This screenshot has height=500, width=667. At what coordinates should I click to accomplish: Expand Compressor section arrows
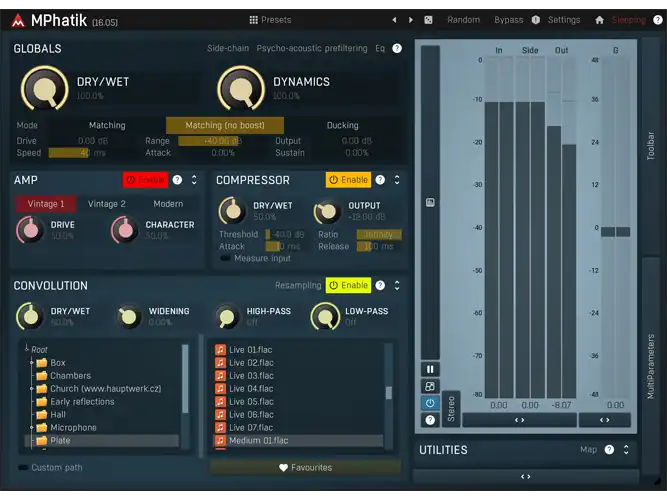pos(397,180)
